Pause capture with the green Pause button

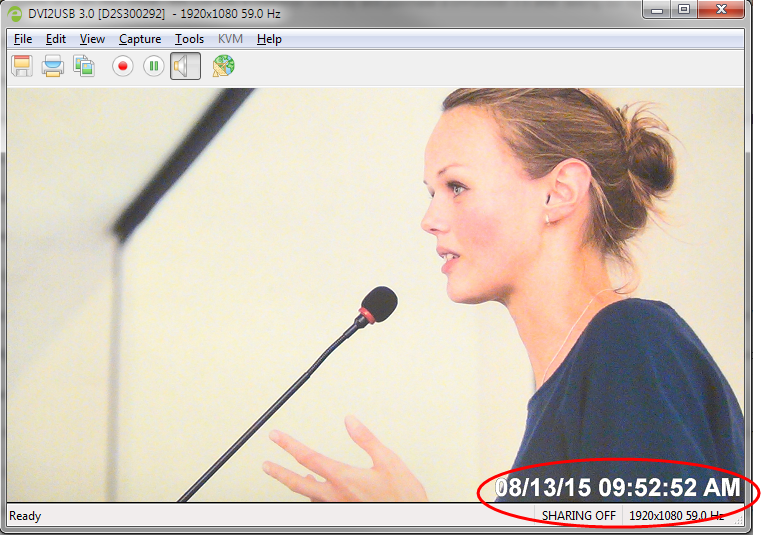pos(154,66)
